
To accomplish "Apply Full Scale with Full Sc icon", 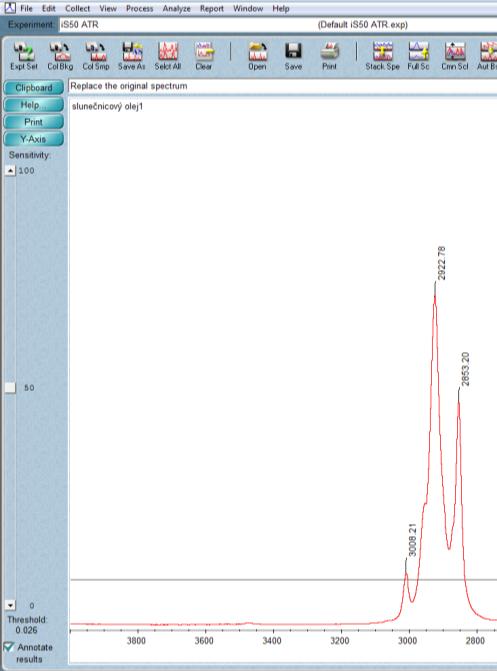I will click(418, 56).
